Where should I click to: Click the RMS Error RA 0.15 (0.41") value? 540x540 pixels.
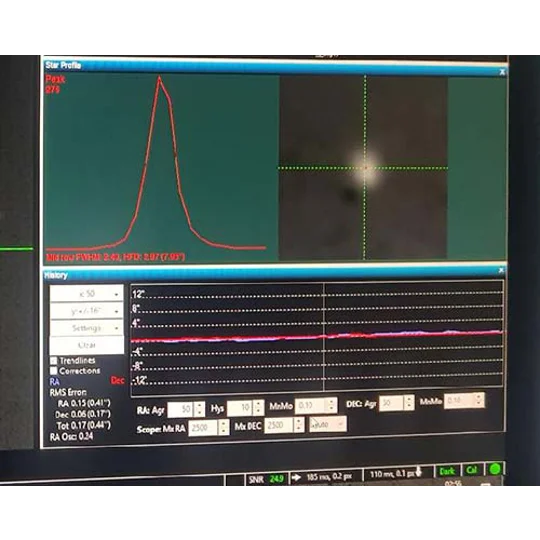[x=84, y=403]
